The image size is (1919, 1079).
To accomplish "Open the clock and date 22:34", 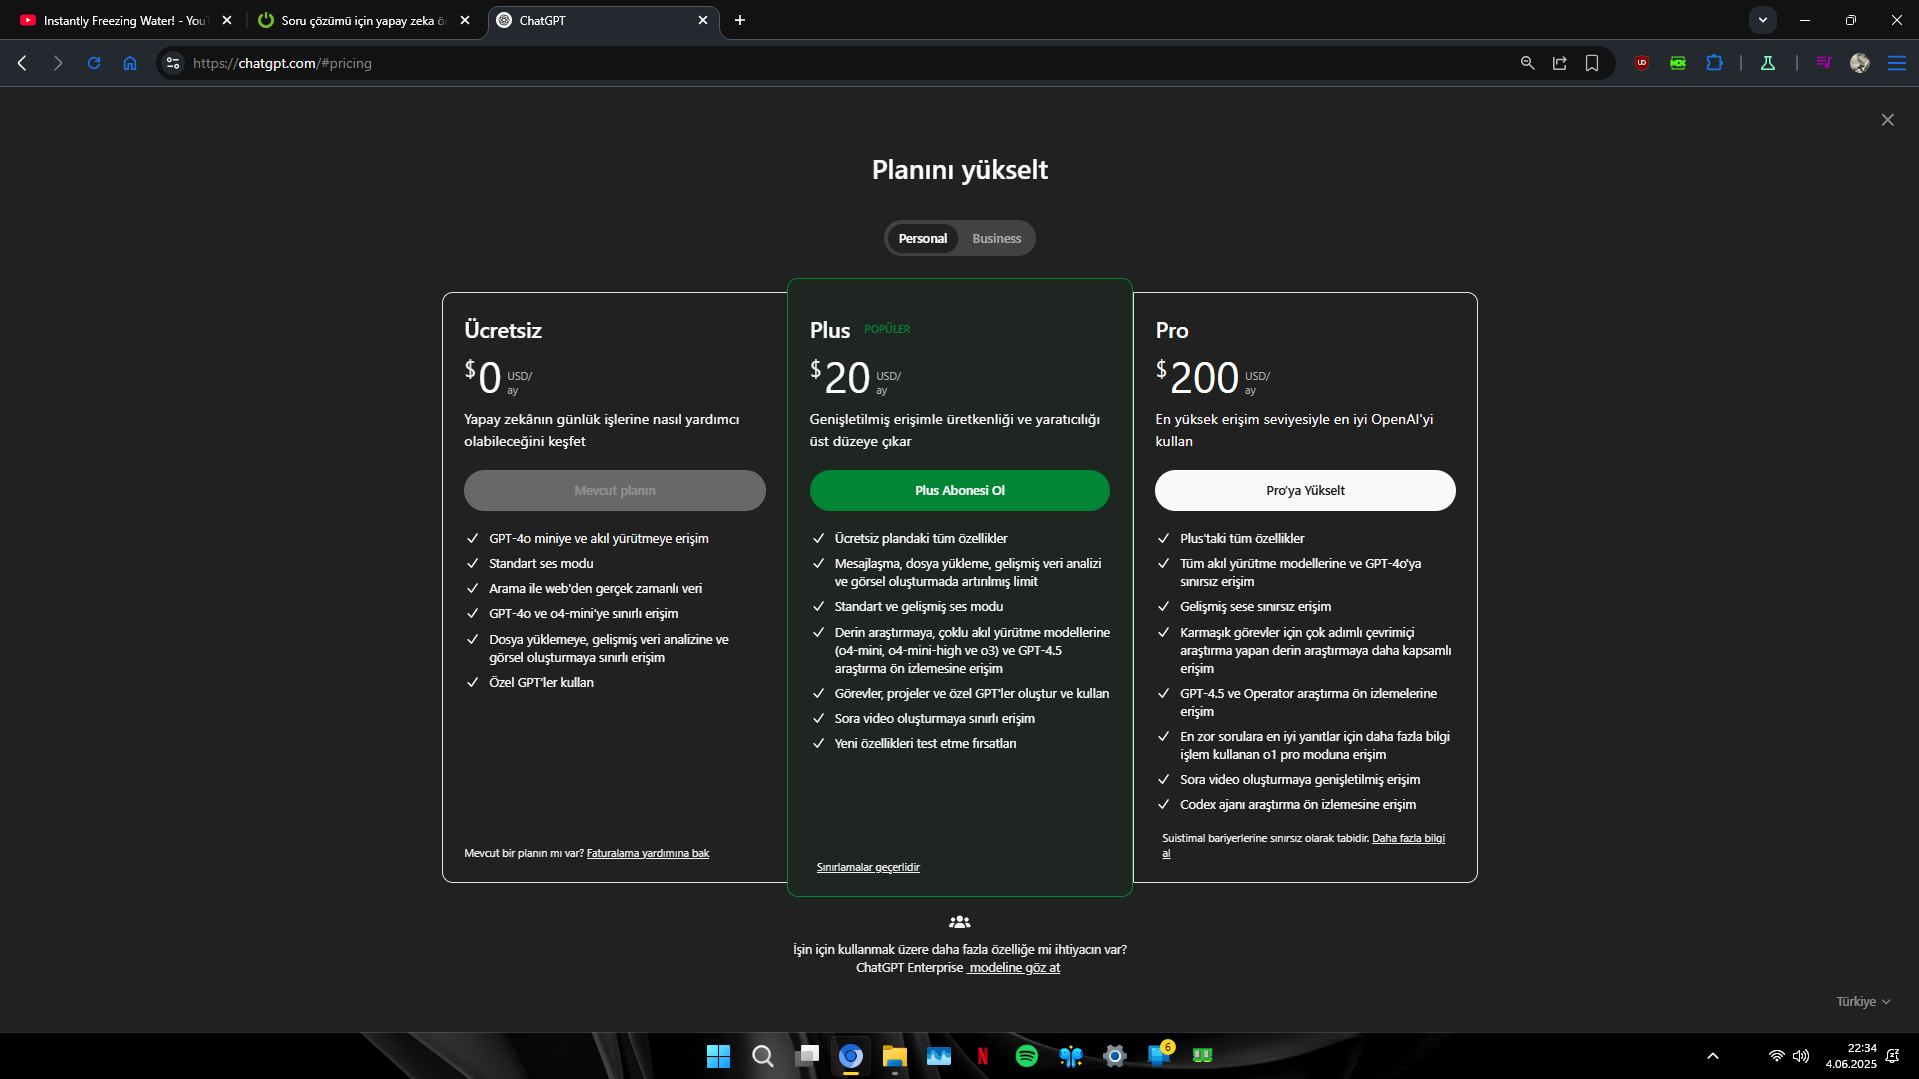I will (1851, 1056).
